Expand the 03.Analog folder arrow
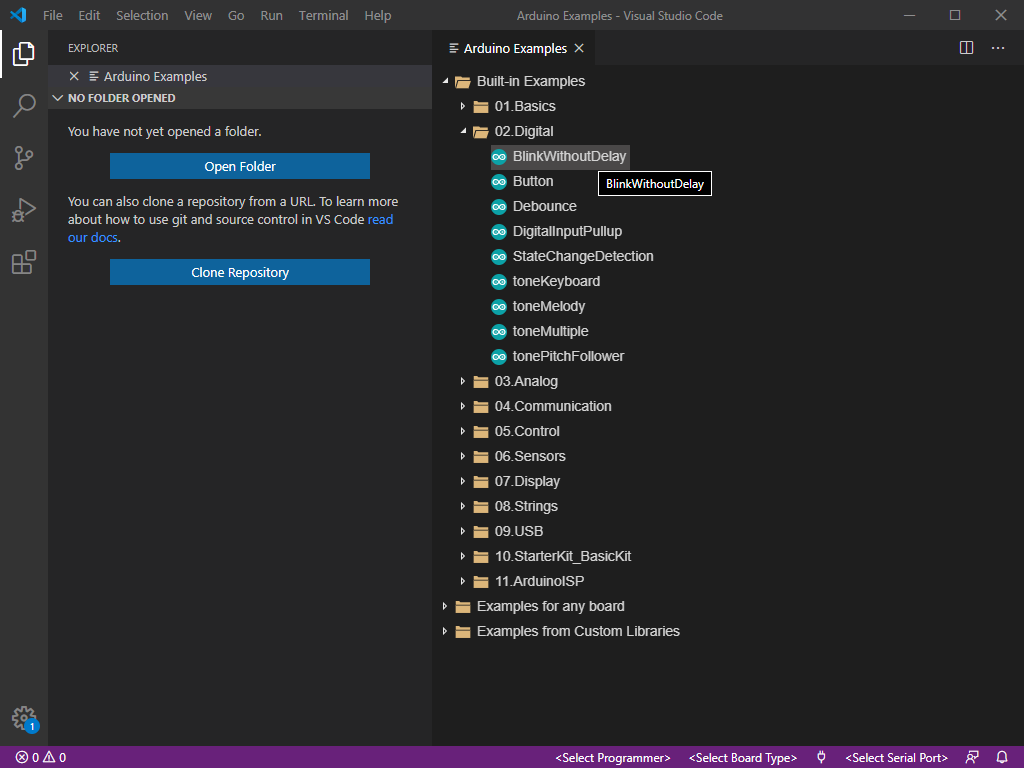 pyautogui.click(x=462, y=381)
